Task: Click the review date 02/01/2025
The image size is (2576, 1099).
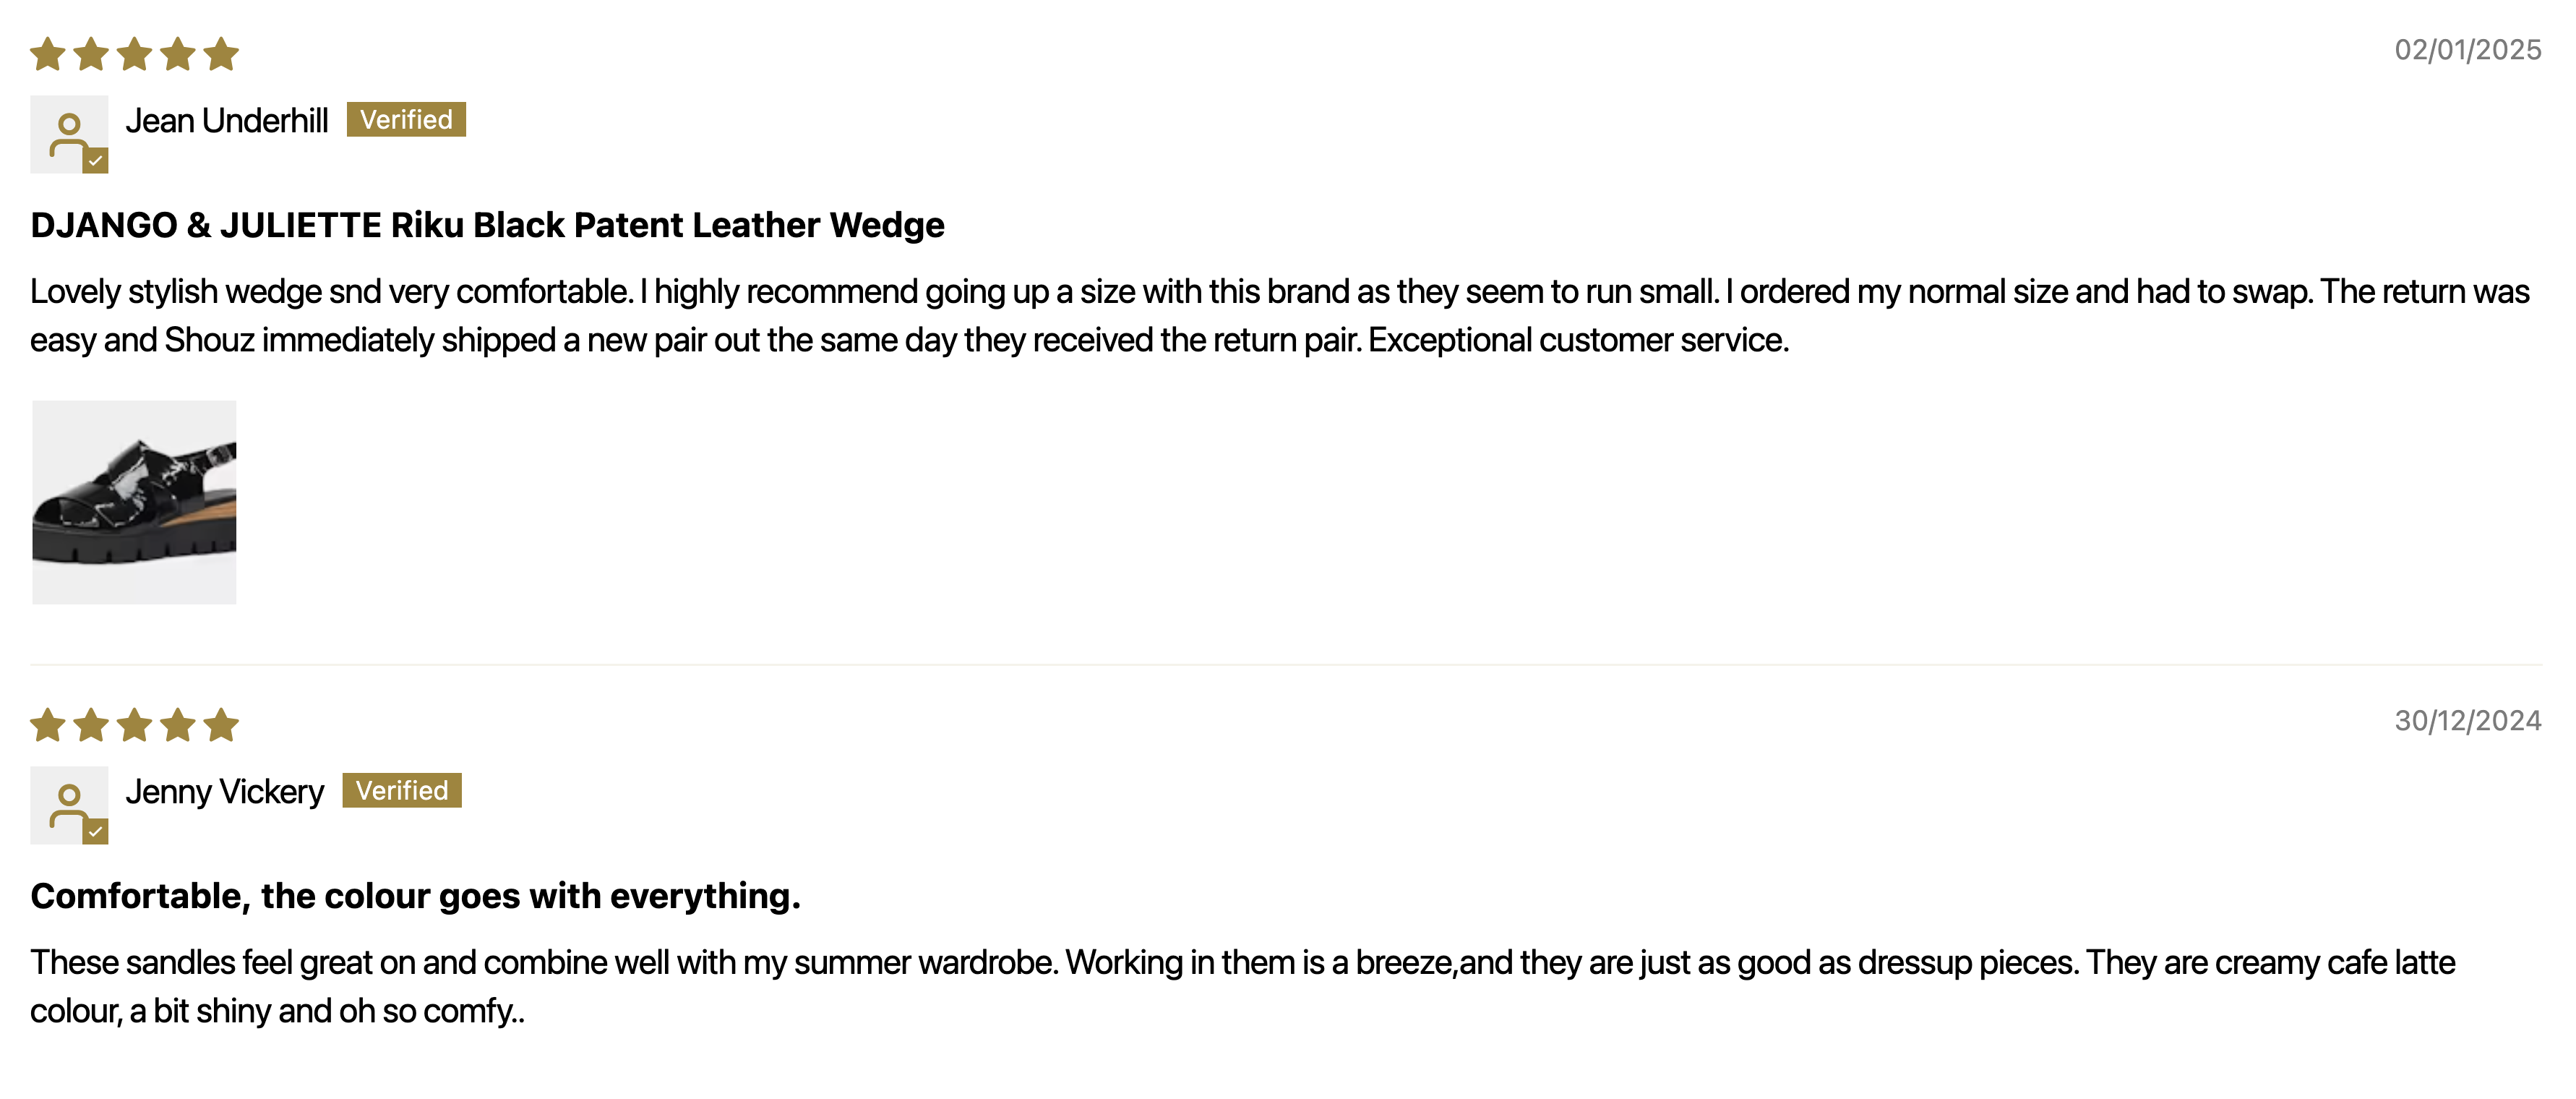Action: pyautogui.click(x=2467, y=50)
